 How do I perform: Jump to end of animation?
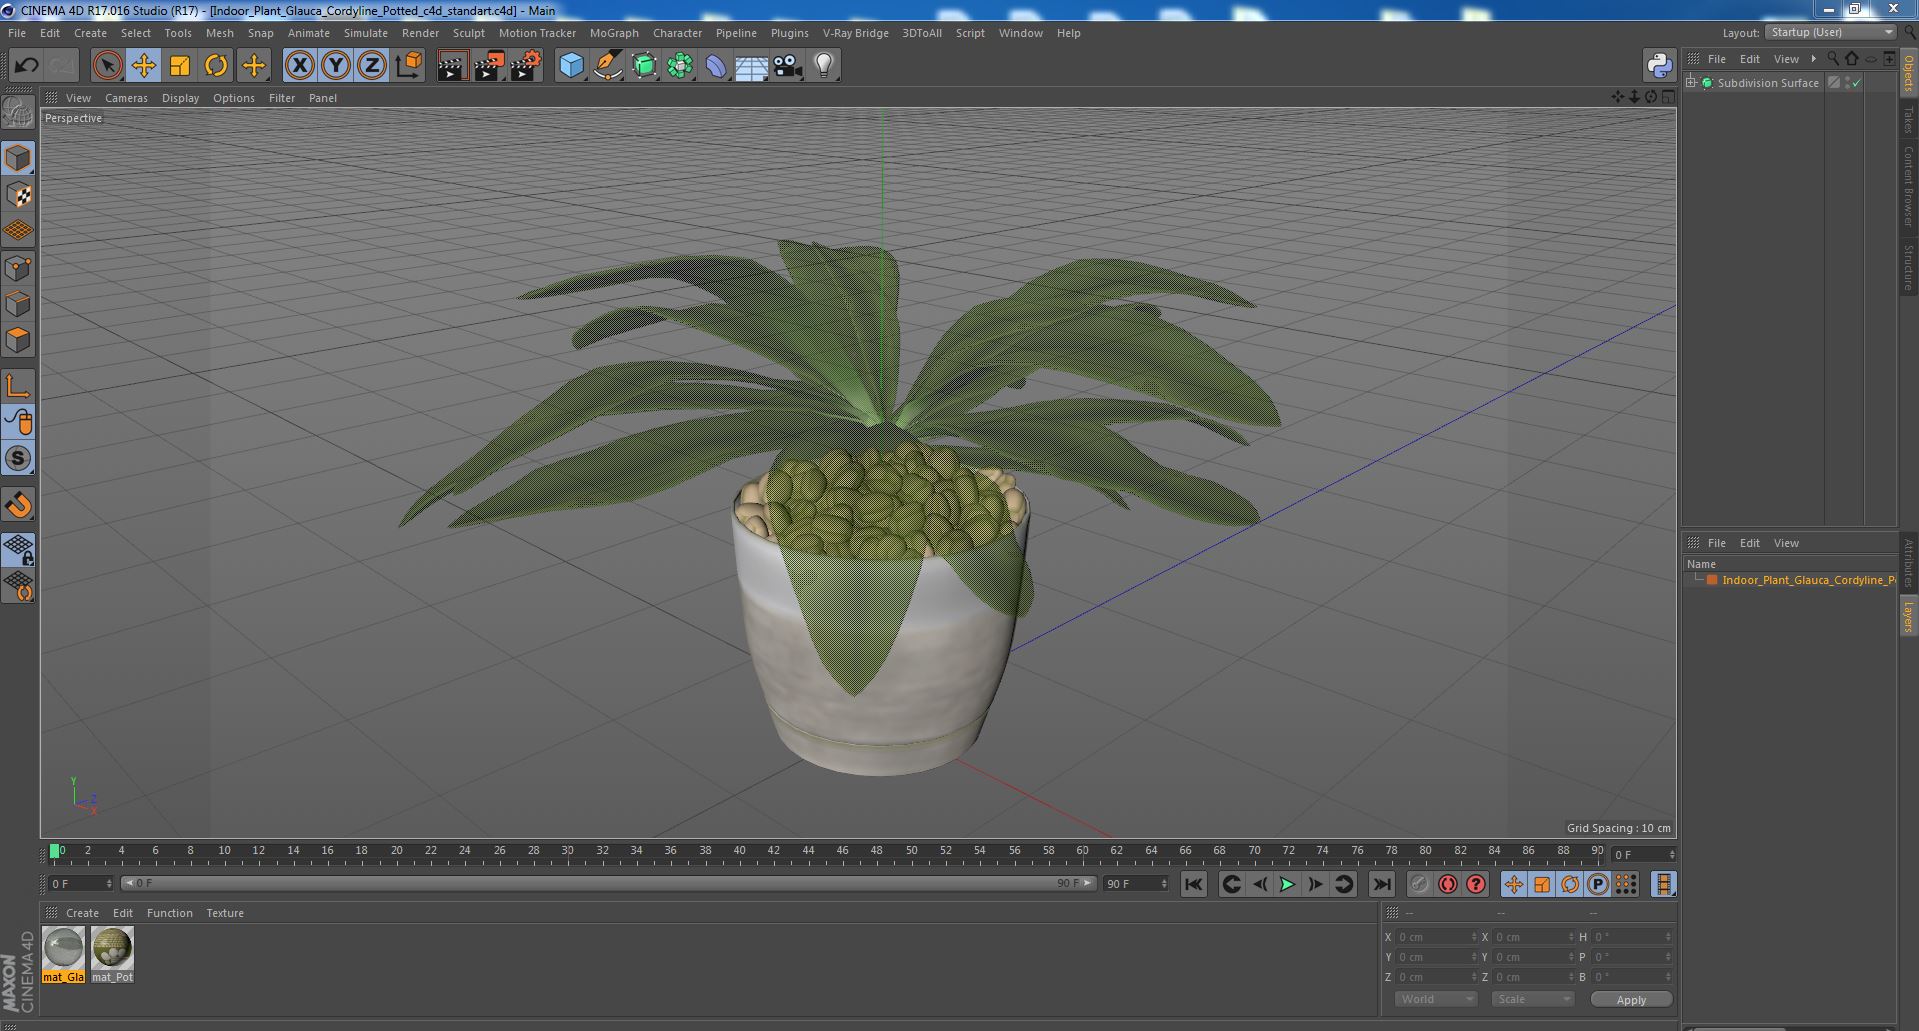[x=1381, y=884]
